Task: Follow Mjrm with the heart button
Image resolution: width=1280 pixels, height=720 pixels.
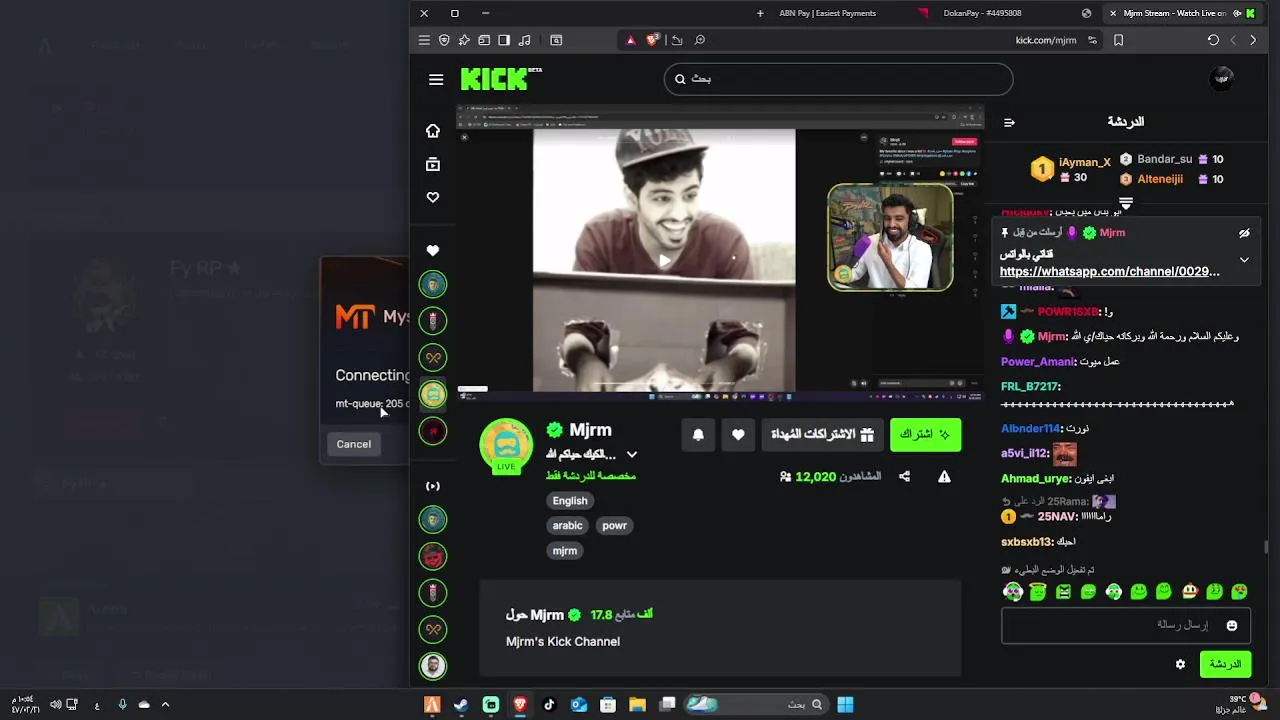Action: (x=738, y=434)
